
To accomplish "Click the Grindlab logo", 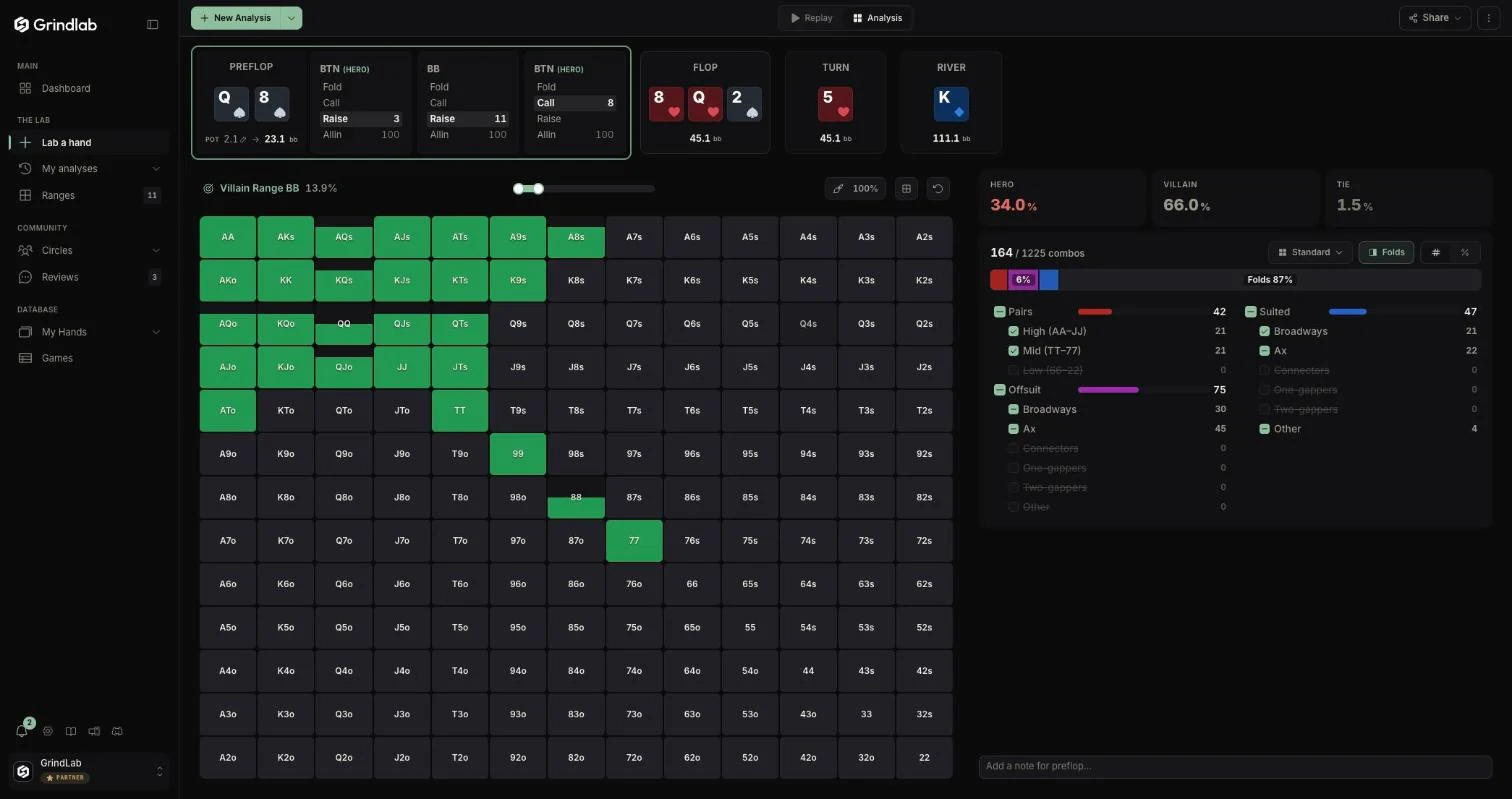I will click(55, 24).
